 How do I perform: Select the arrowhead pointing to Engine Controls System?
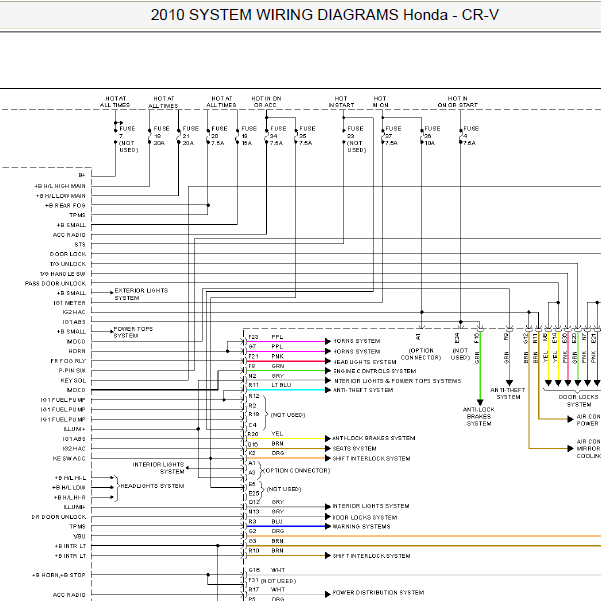328,371
